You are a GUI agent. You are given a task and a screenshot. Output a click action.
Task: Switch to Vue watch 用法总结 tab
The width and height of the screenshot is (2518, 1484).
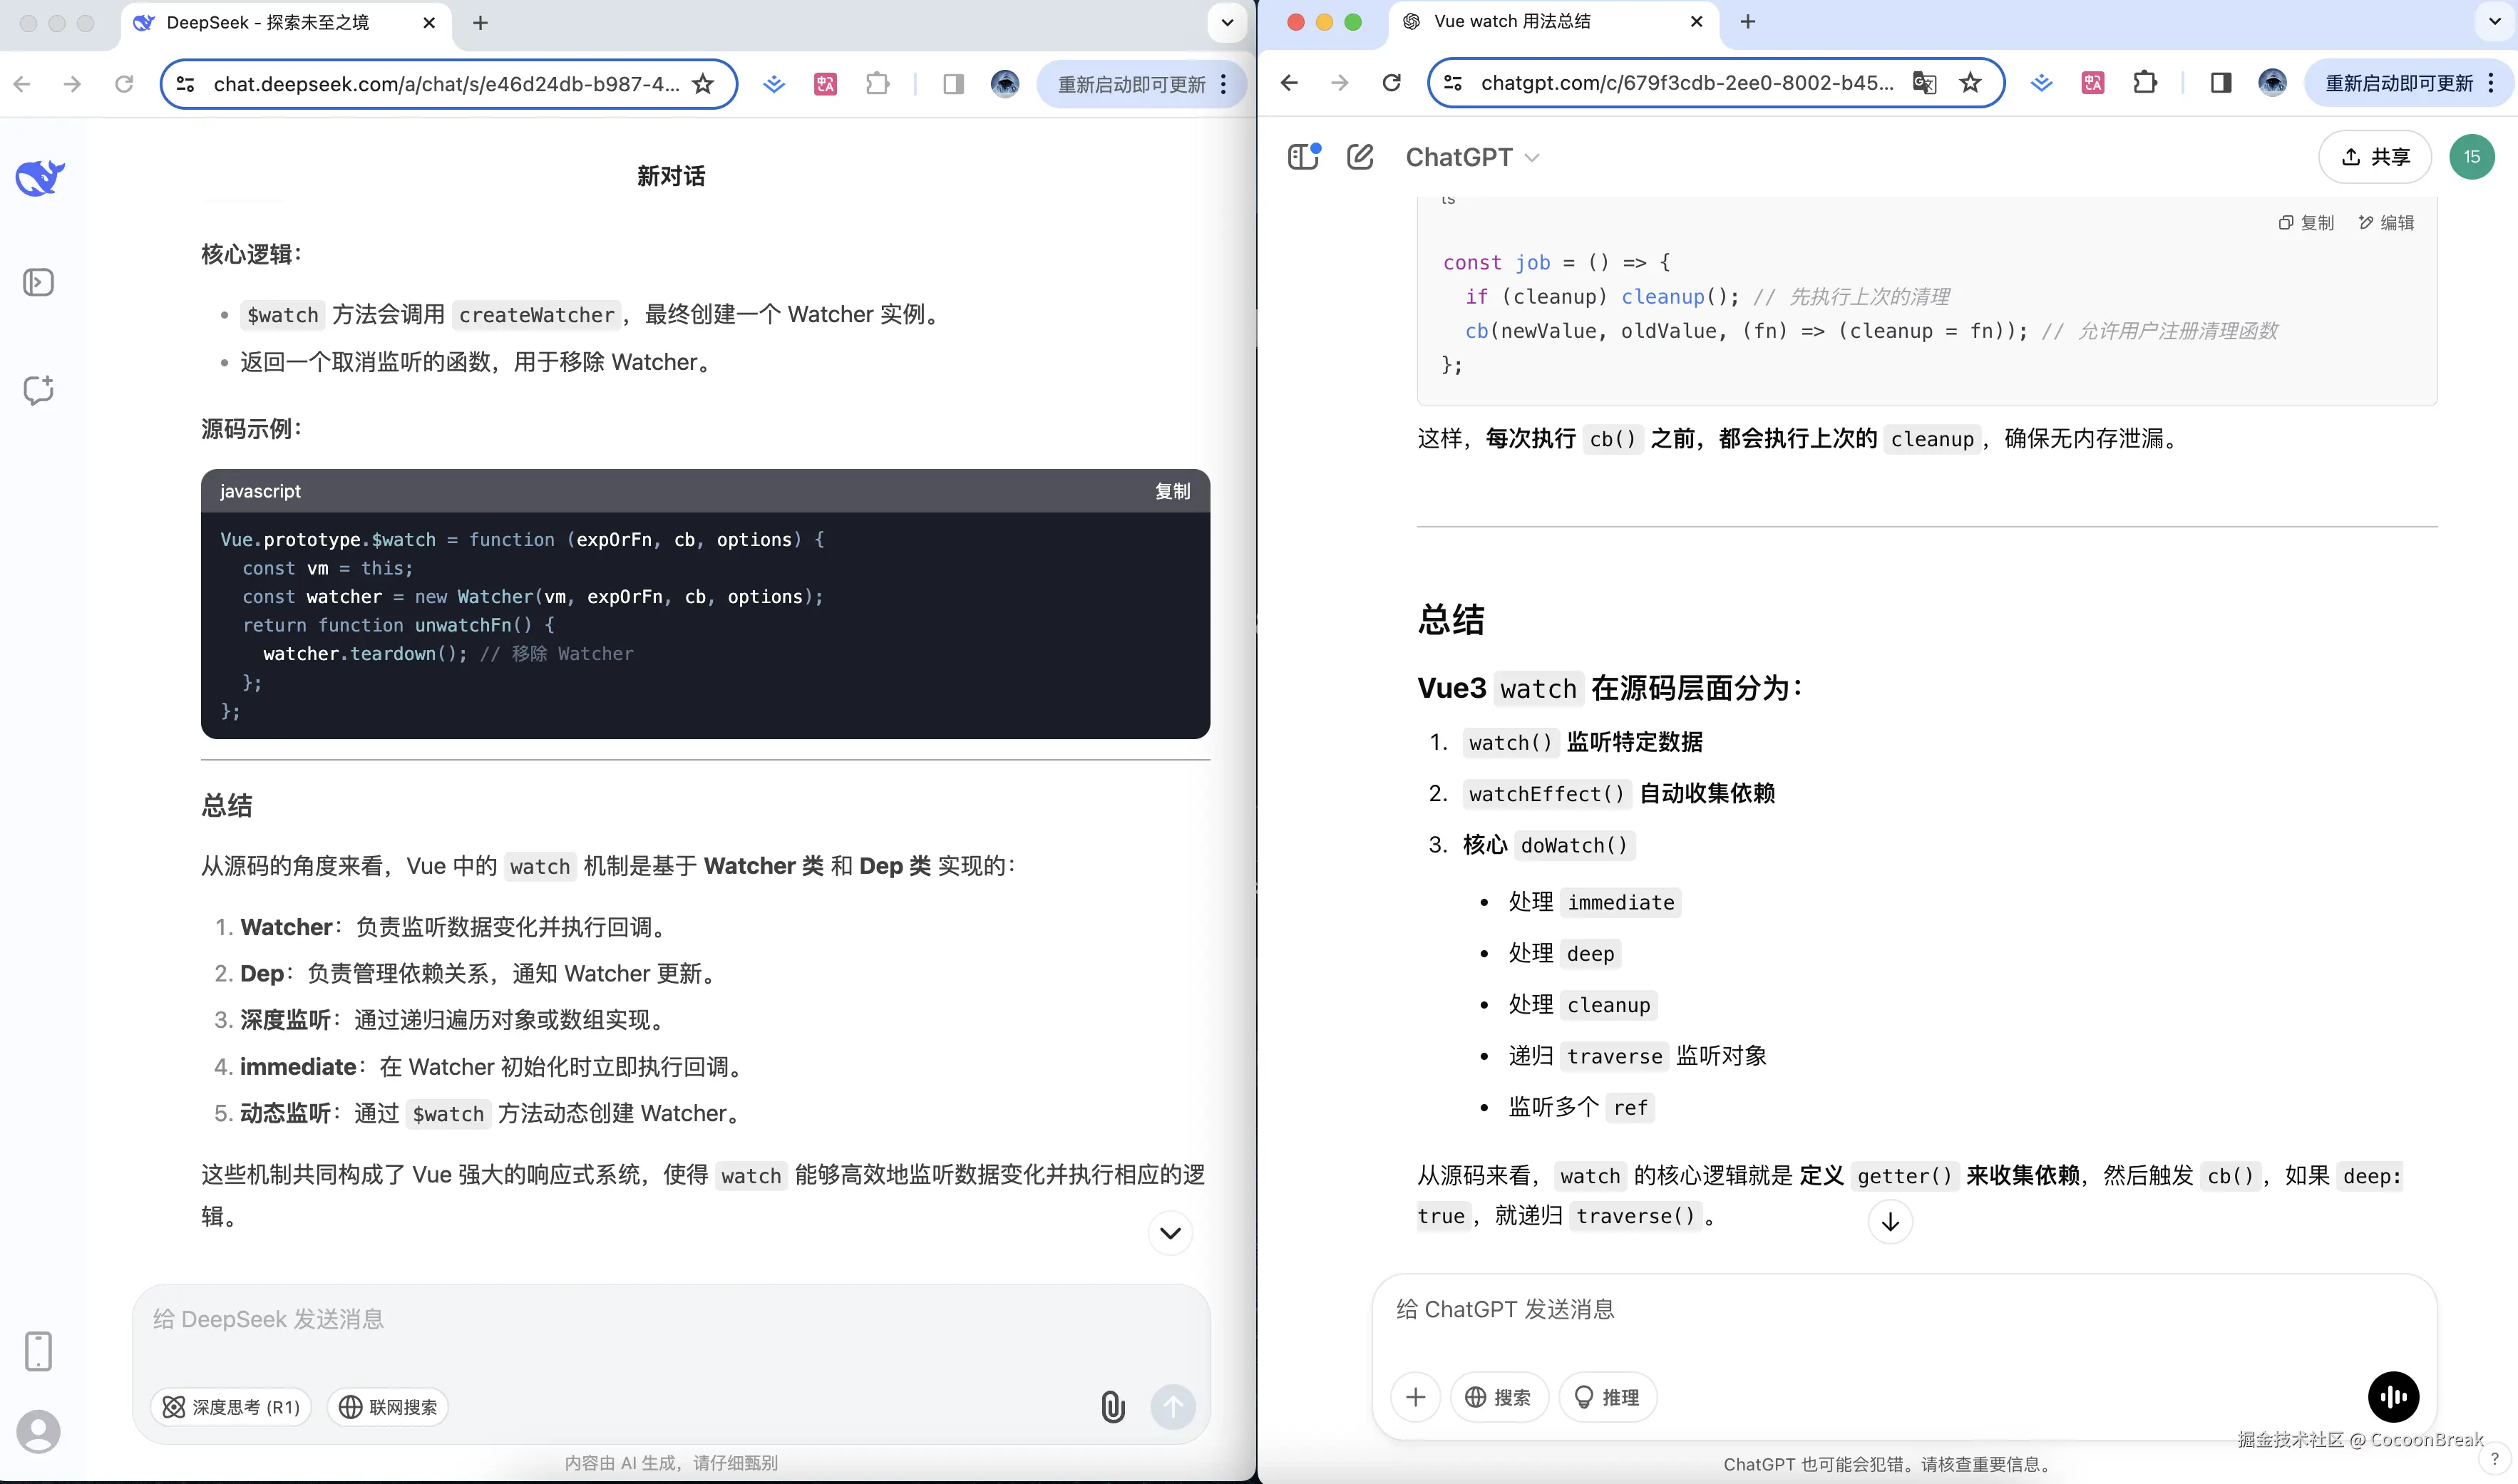coord(1511,22)
